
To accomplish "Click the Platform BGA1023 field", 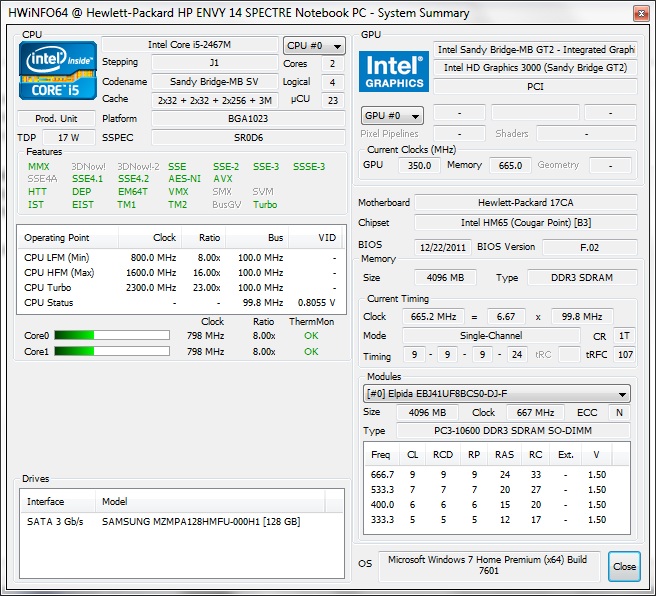I will coord(248,118).
